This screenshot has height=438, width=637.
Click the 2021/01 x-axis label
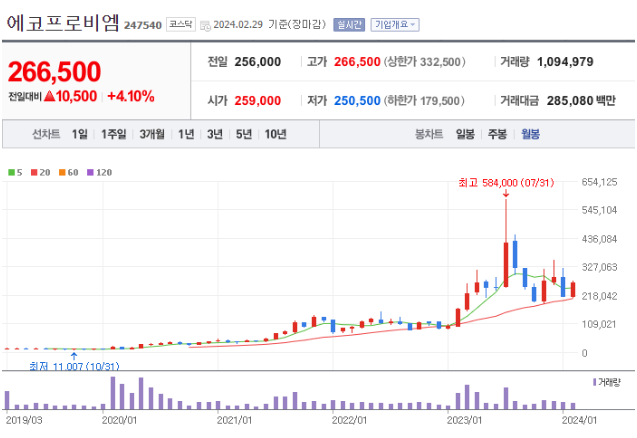click(x=234, y=420)
